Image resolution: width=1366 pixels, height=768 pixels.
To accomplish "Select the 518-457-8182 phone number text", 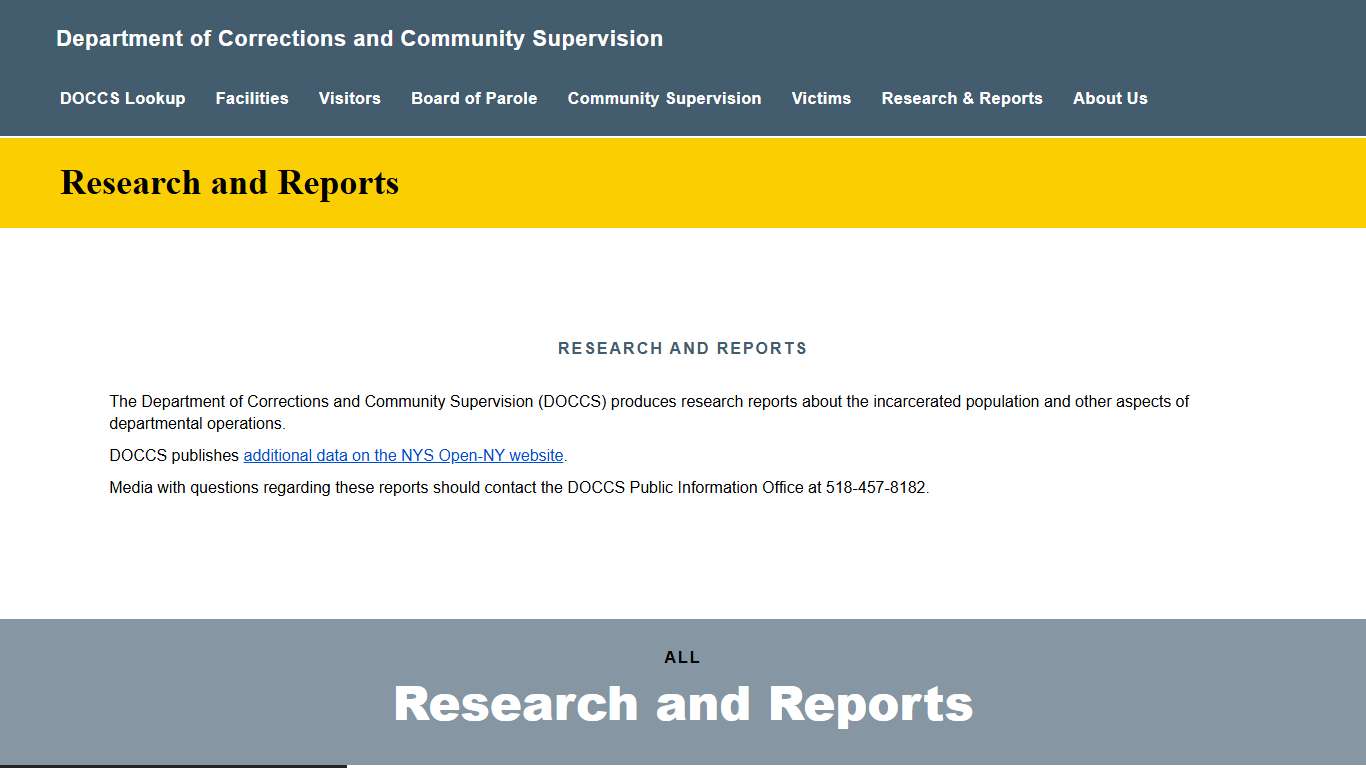I will (x=875, y=487).
